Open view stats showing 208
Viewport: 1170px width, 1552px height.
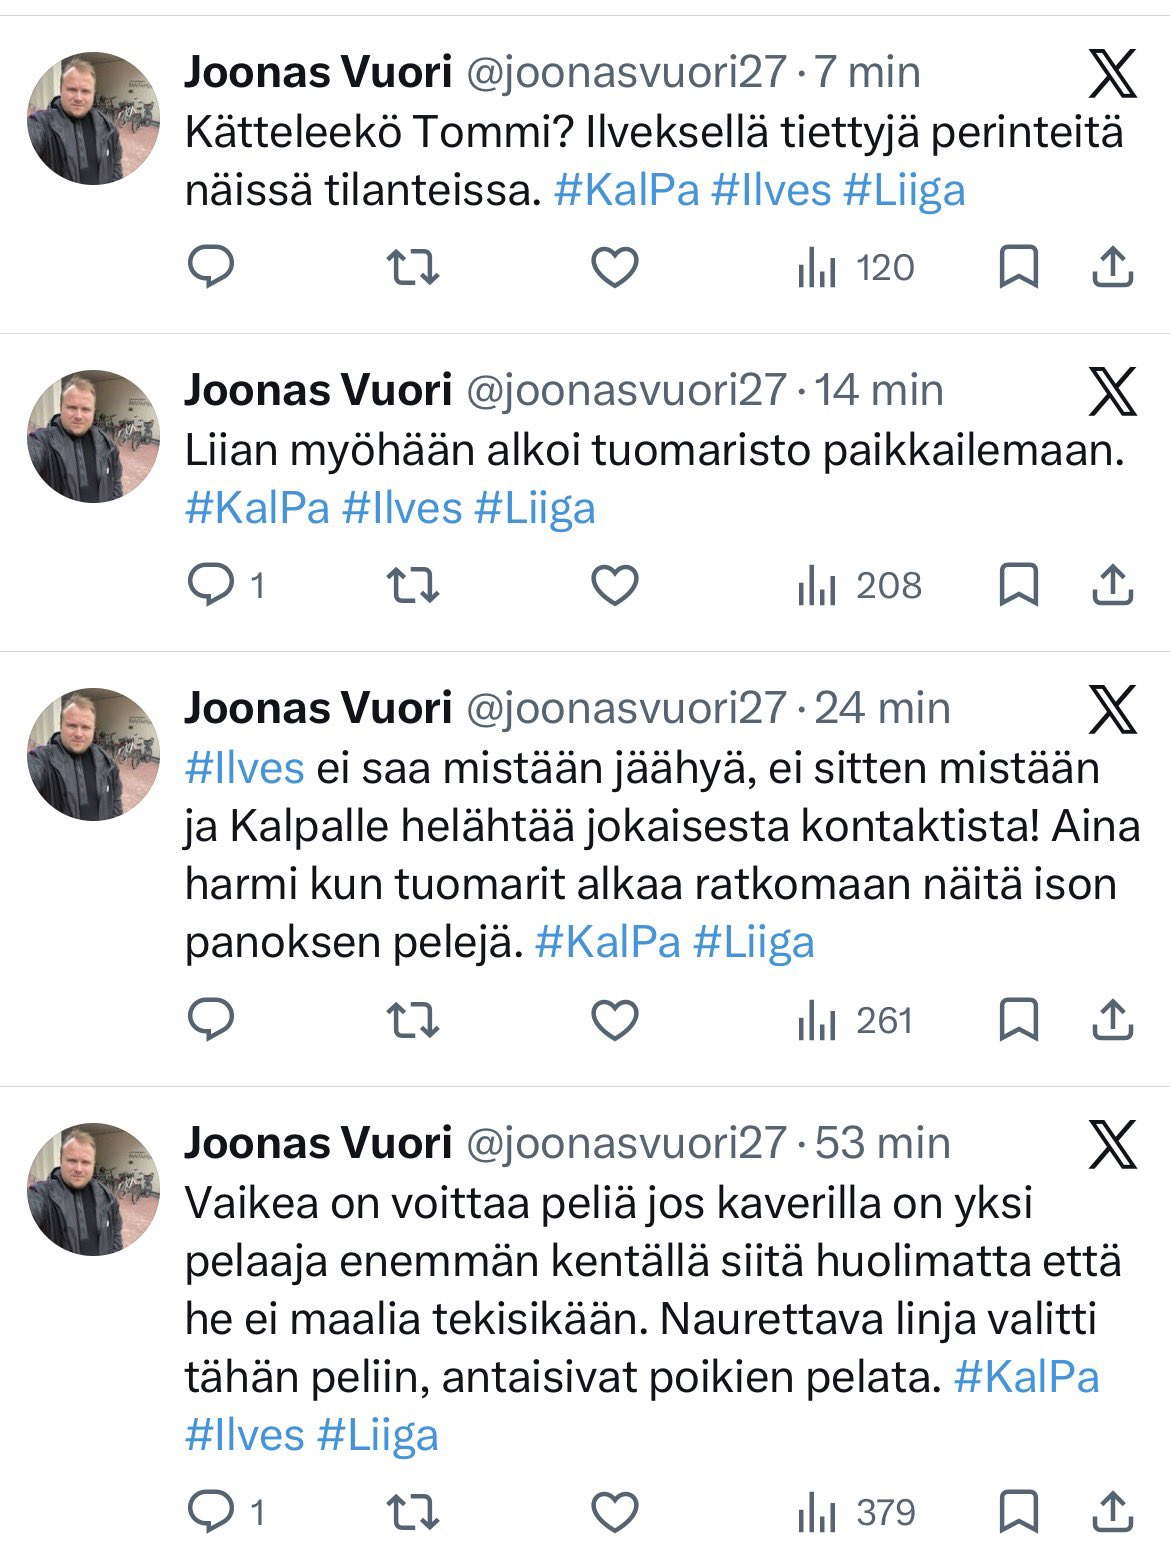(x=859, y=585)
